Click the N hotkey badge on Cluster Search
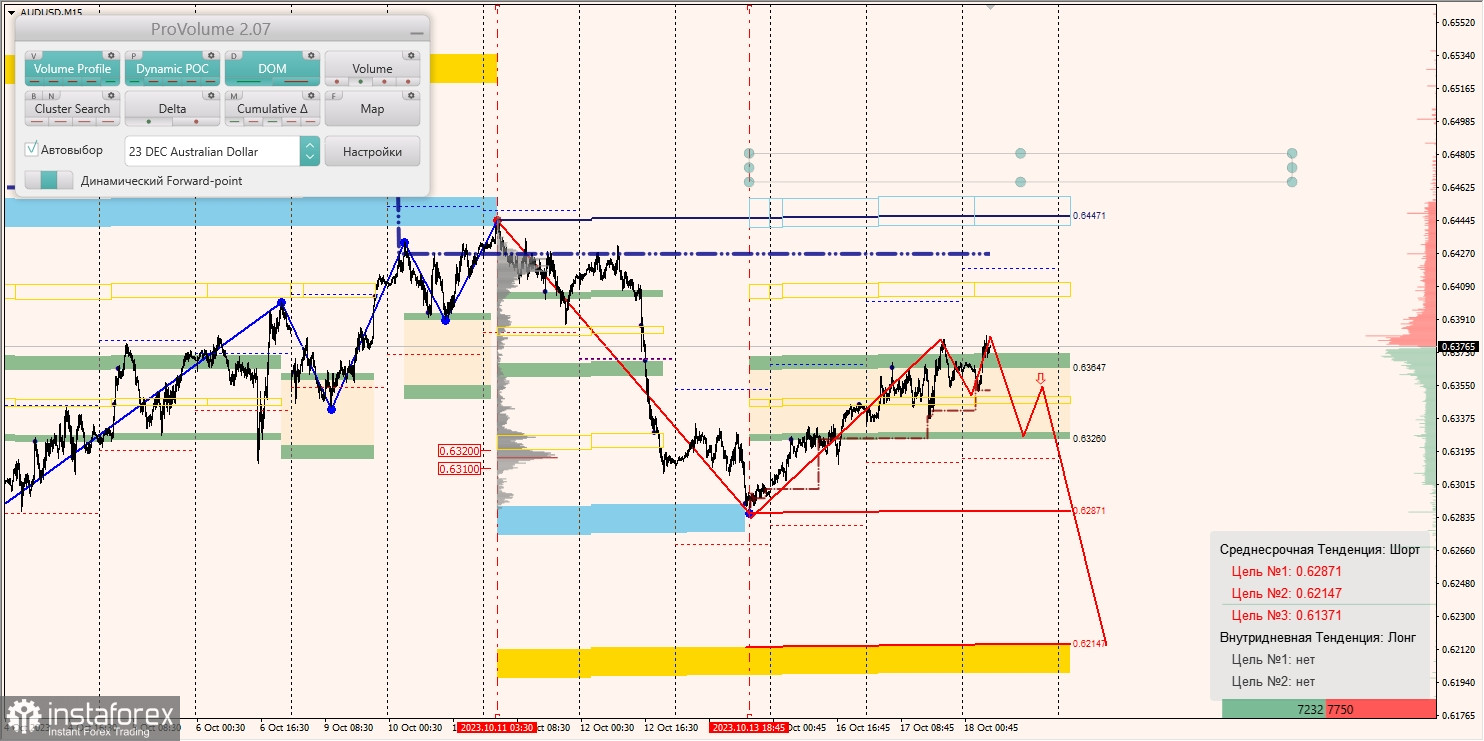Screen dimensions: 1484x741 point(51,96)
